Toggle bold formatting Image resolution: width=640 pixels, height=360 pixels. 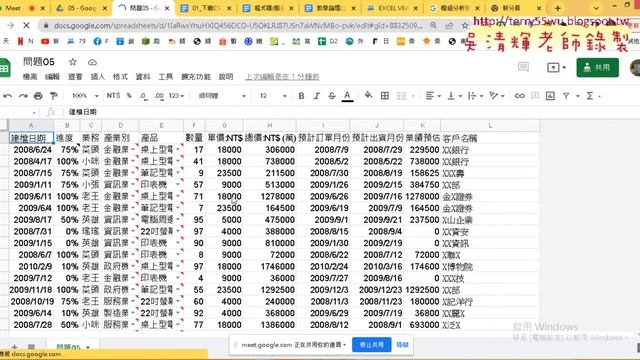(301, 96)
